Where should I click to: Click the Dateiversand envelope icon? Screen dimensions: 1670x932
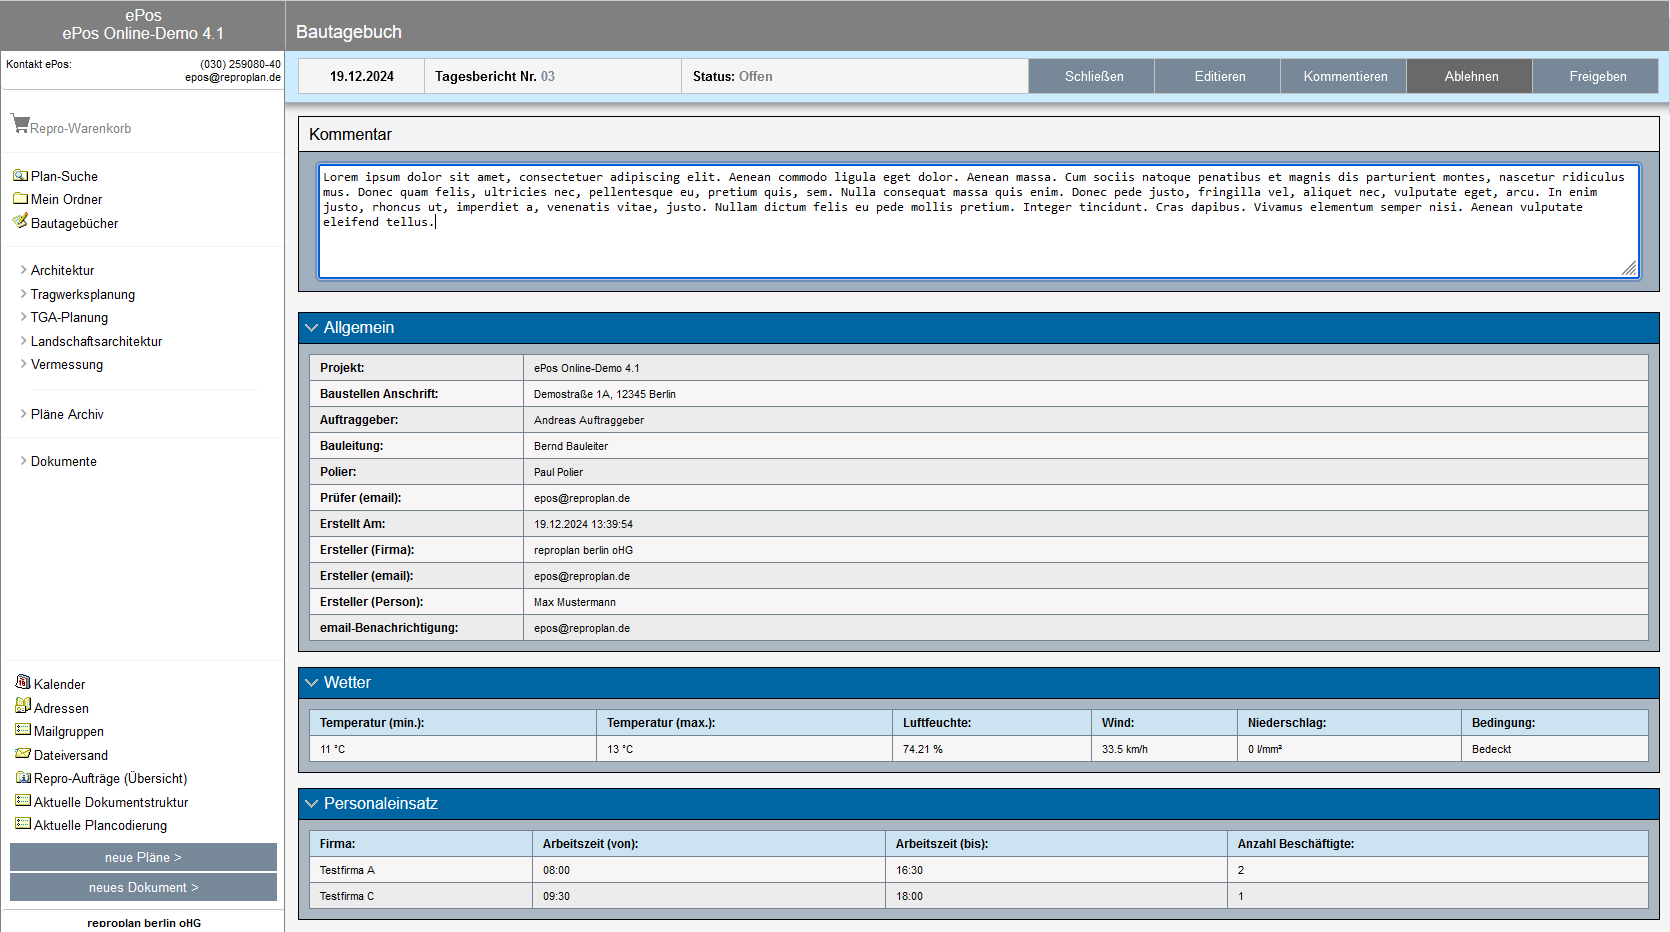[x=23, y=753]
